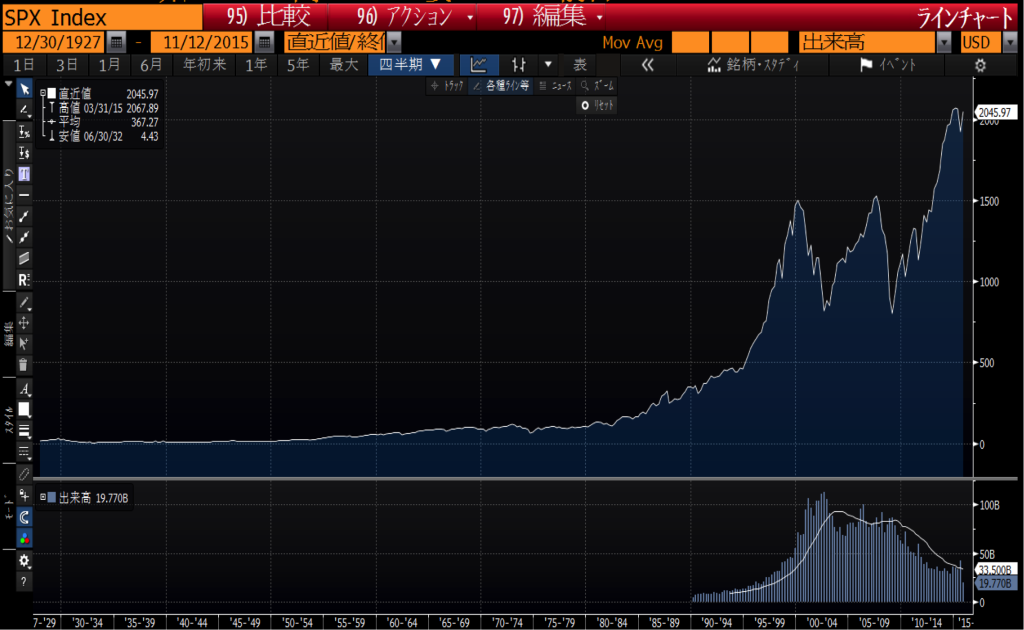The image size is (1024, 630).
Task: Select the highlighted text annotation tool
Action: pos(24,174)
